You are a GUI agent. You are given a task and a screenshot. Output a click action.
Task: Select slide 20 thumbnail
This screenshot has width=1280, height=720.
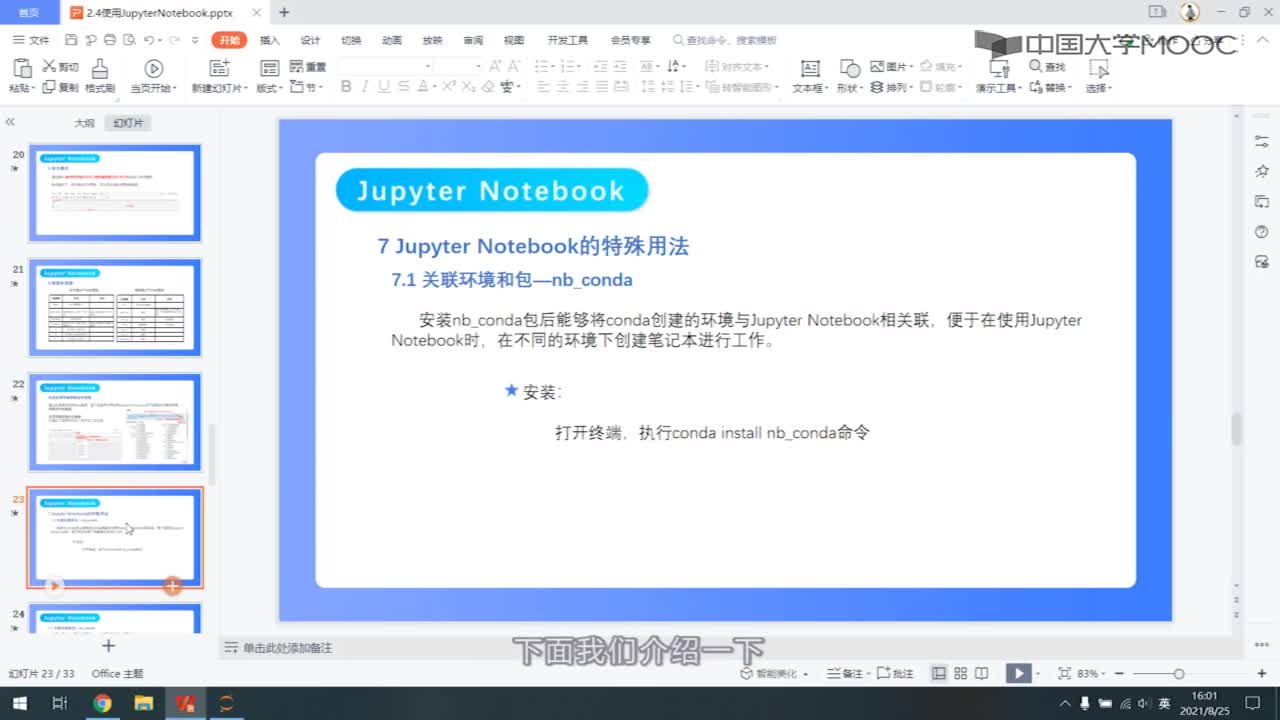[x=115, y=193]
